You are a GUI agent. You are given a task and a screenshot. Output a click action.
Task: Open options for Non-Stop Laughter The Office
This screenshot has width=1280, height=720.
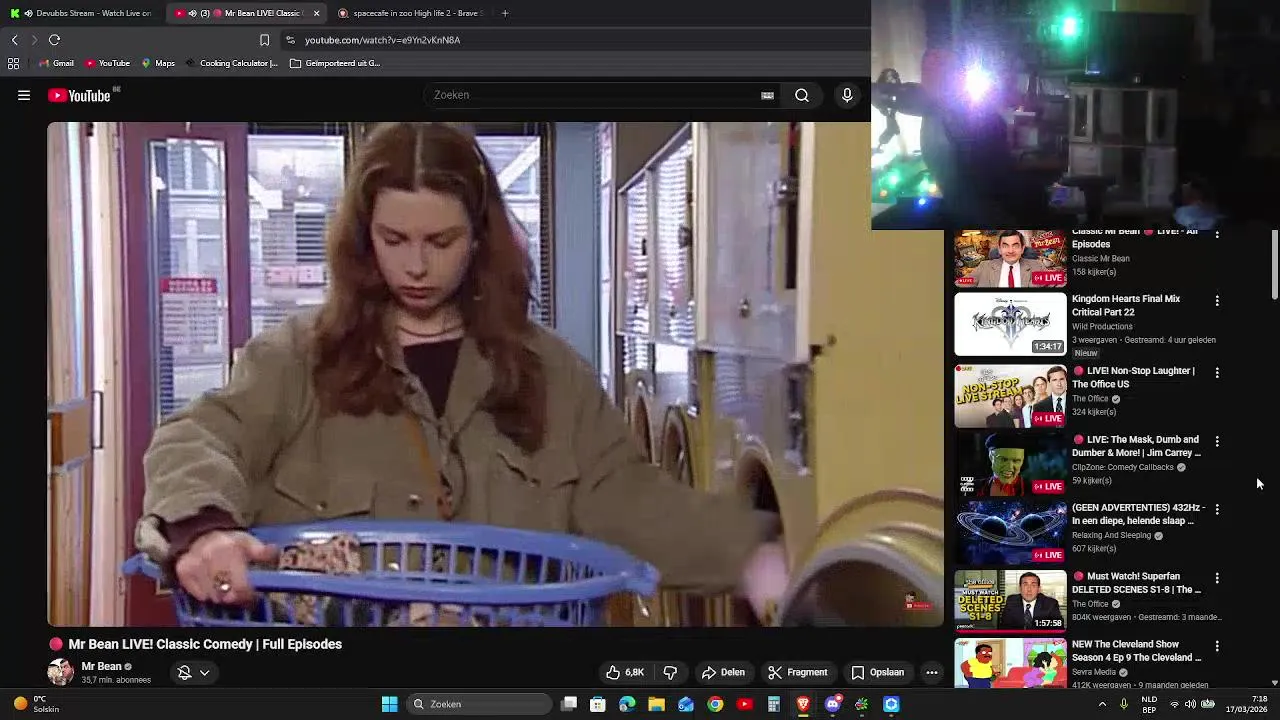click(1217, 372)
